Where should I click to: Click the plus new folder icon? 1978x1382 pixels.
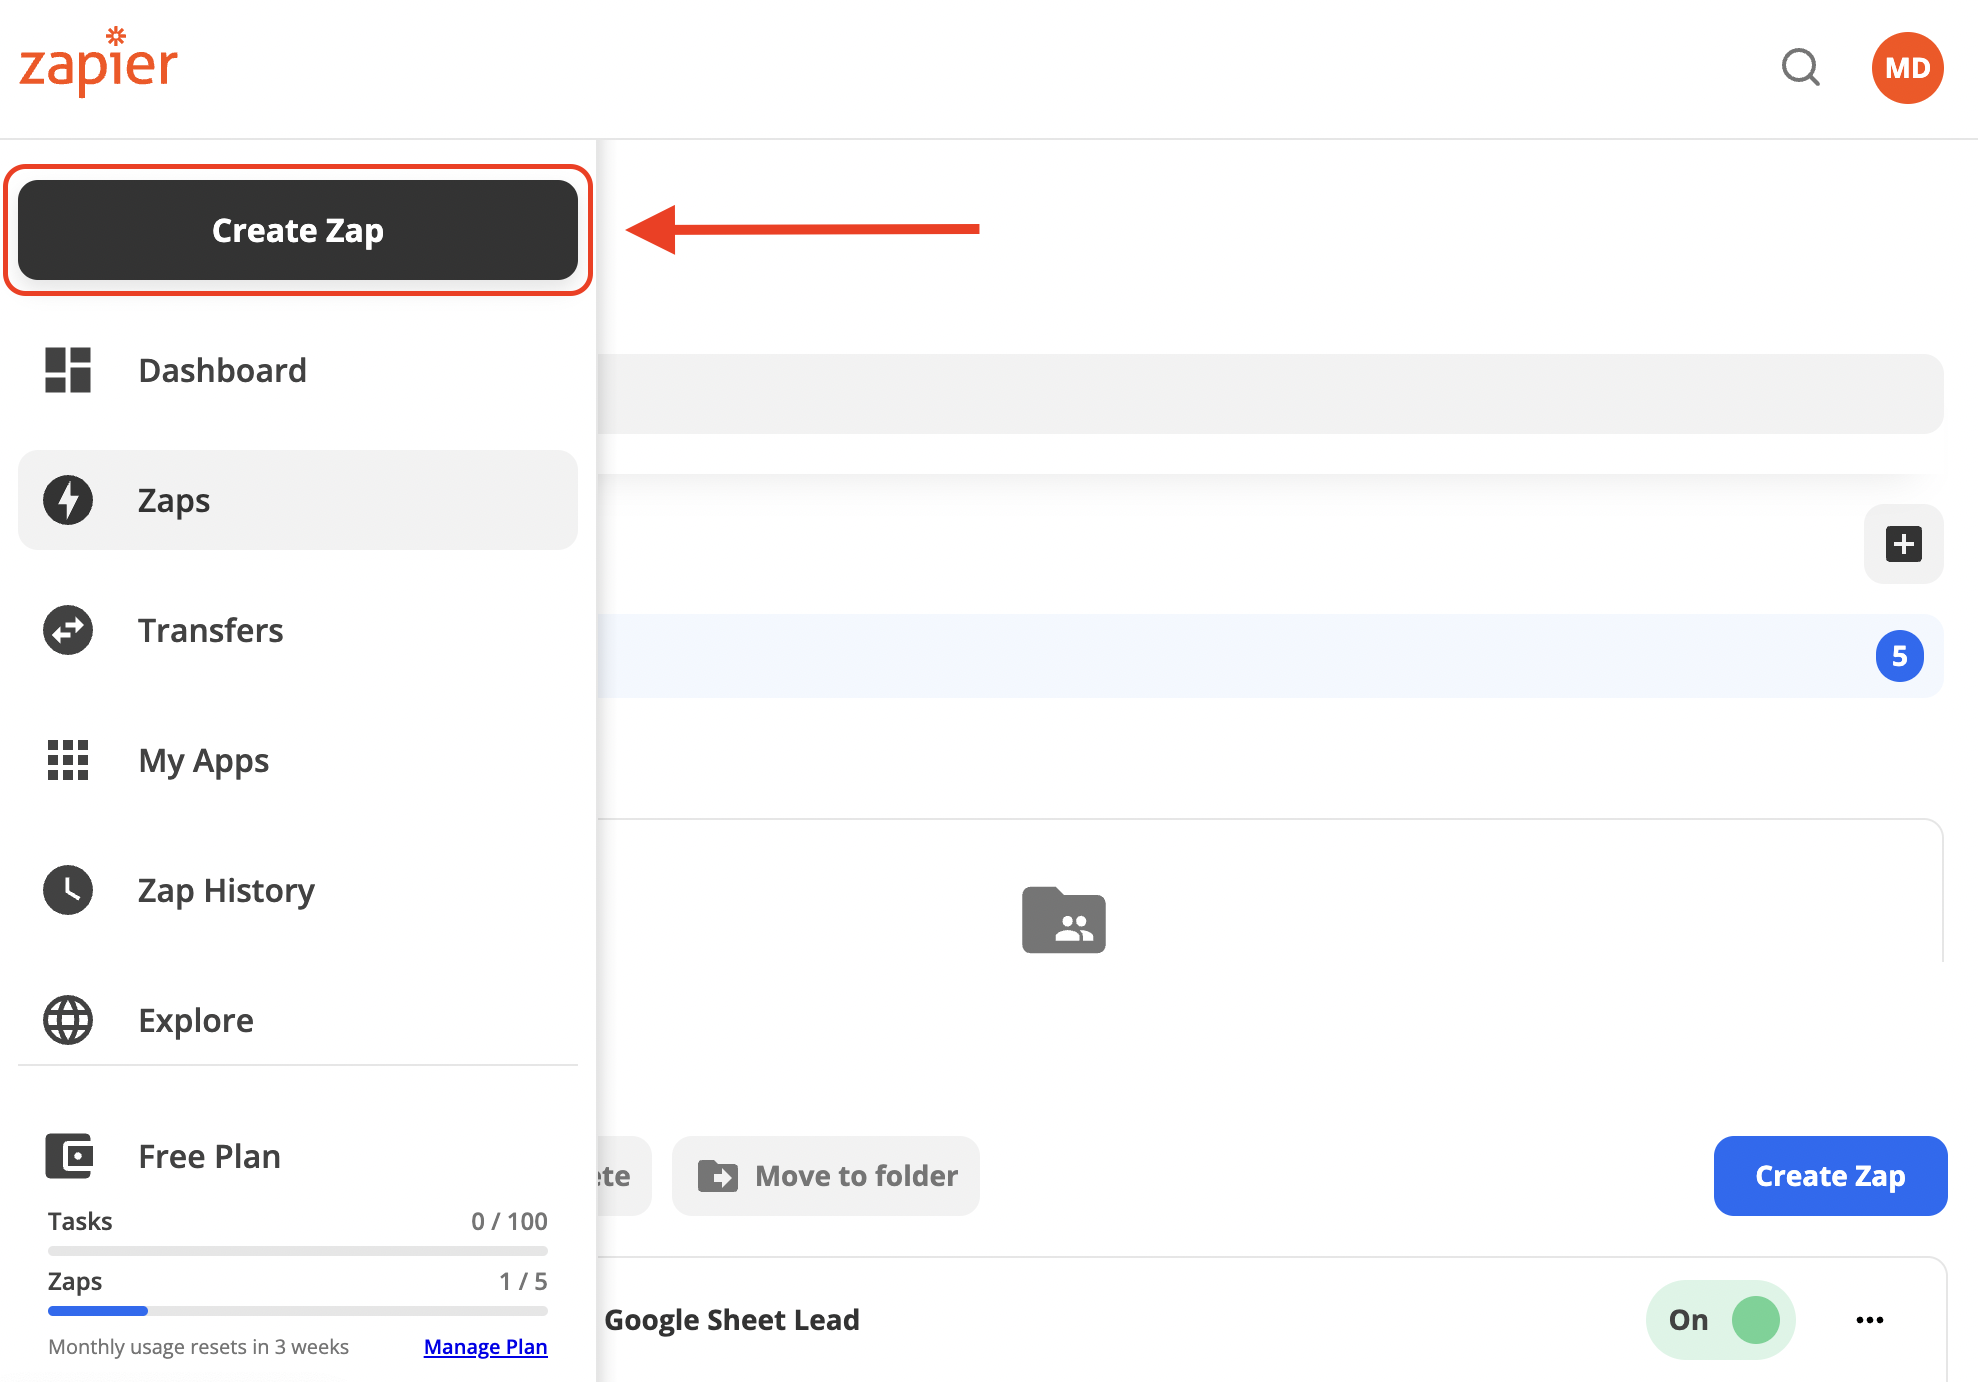tap(1903, 544)
